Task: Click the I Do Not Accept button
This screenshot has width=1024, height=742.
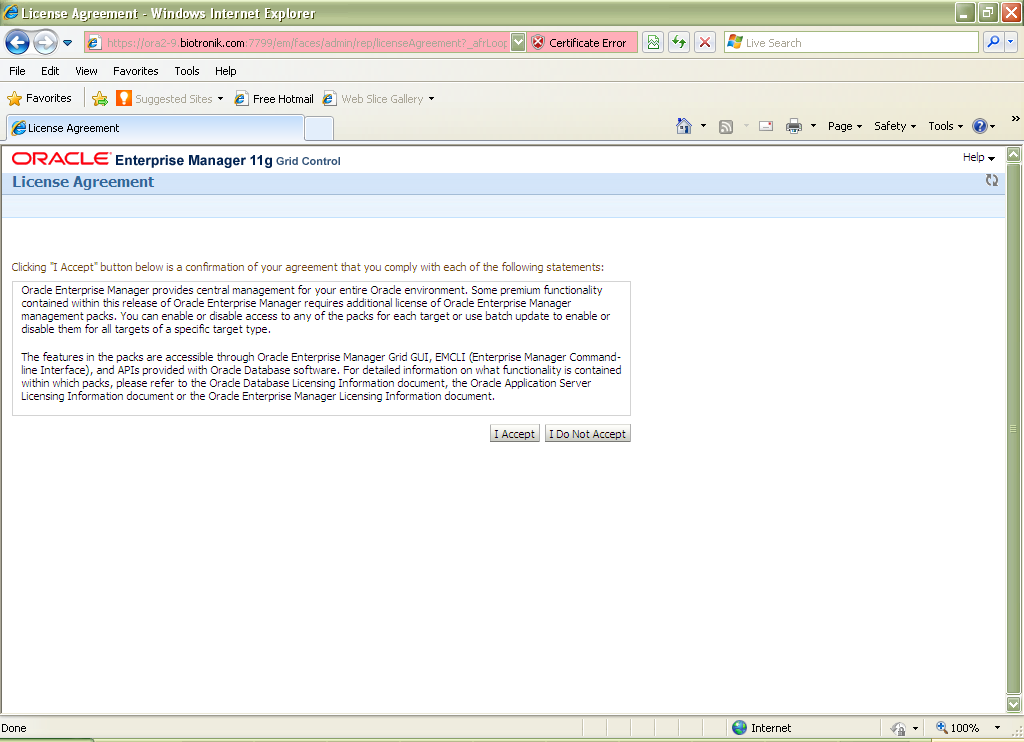Action: 588,434
